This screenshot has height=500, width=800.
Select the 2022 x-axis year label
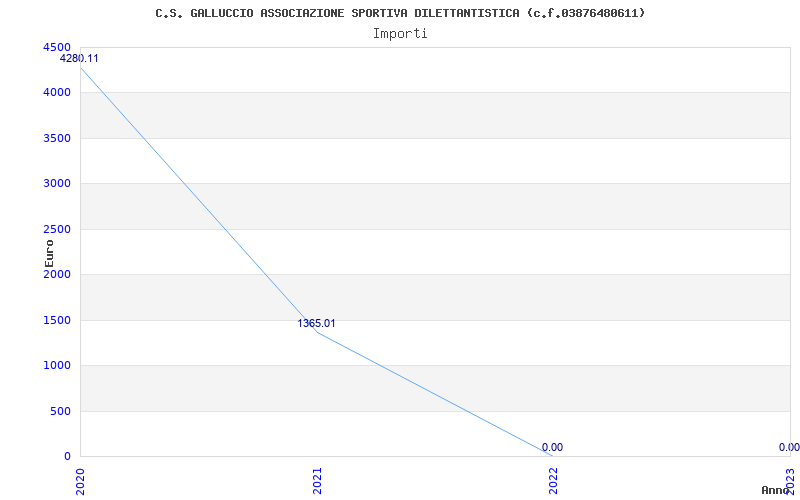tap(553, 483)
